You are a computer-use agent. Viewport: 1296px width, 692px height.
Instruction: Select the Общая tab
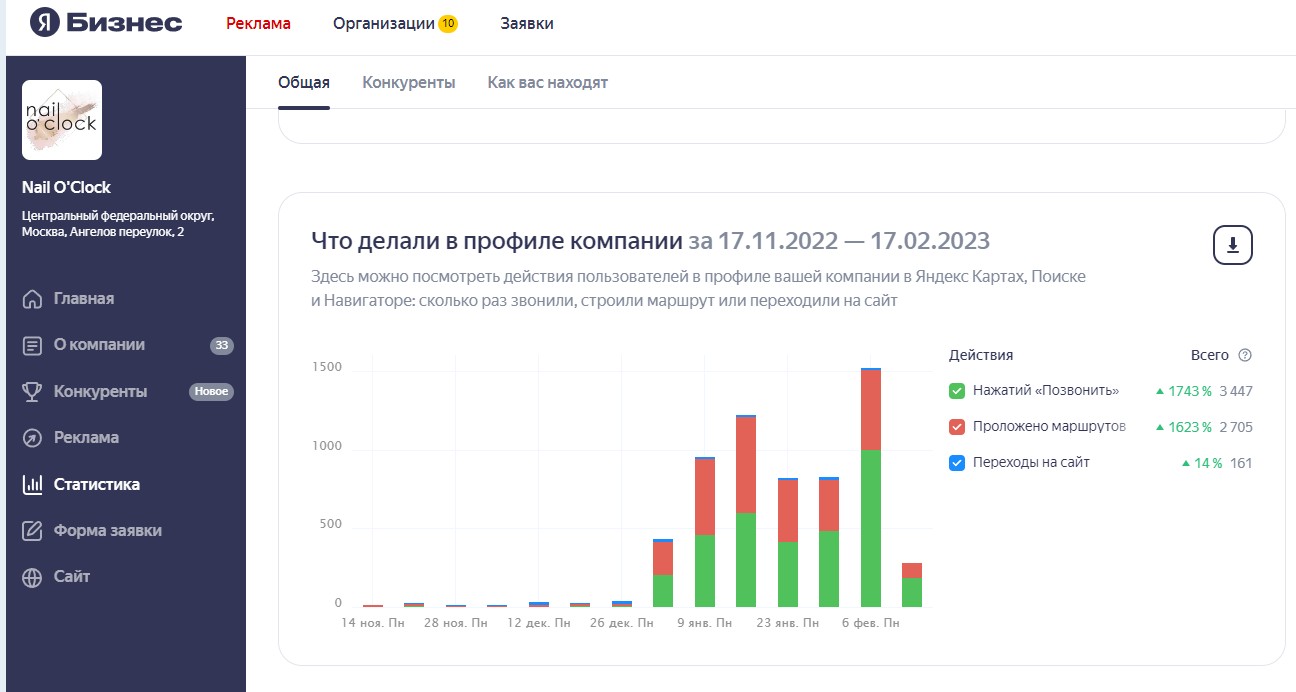(x=303, y=83)
